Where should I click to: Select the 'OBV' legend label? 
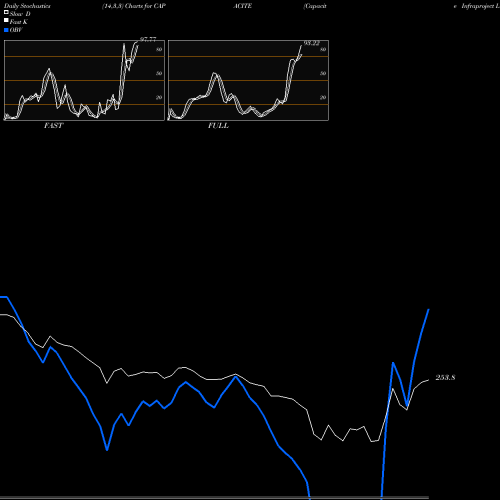16,30
